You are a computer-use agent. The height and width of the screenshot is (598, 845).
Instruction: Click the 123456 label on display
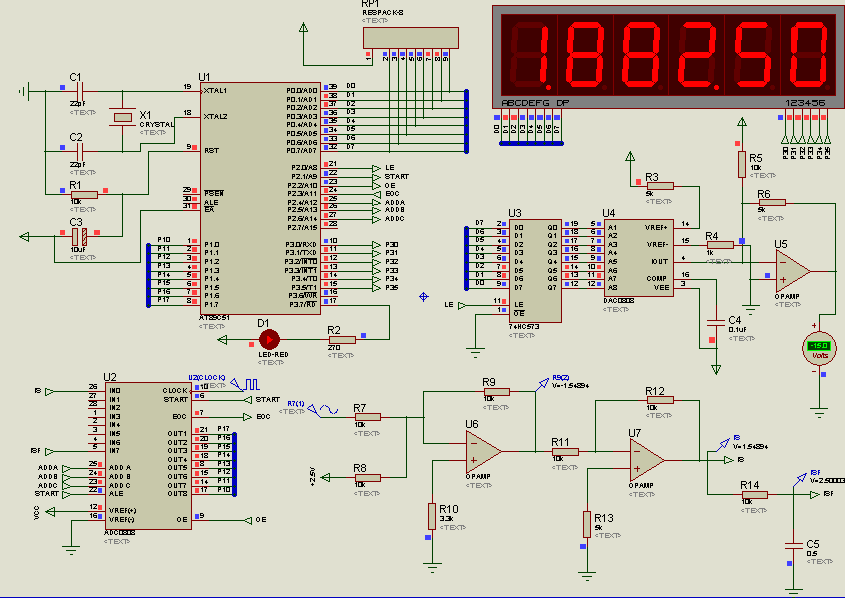pos(806,103)
